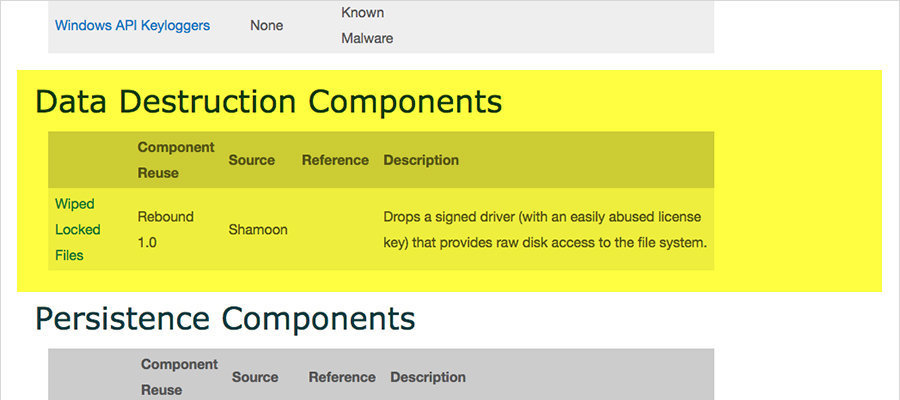Click the None cell in Keyloggers row
This screenshot has width=900, height=400.
(x=266, y=25)
